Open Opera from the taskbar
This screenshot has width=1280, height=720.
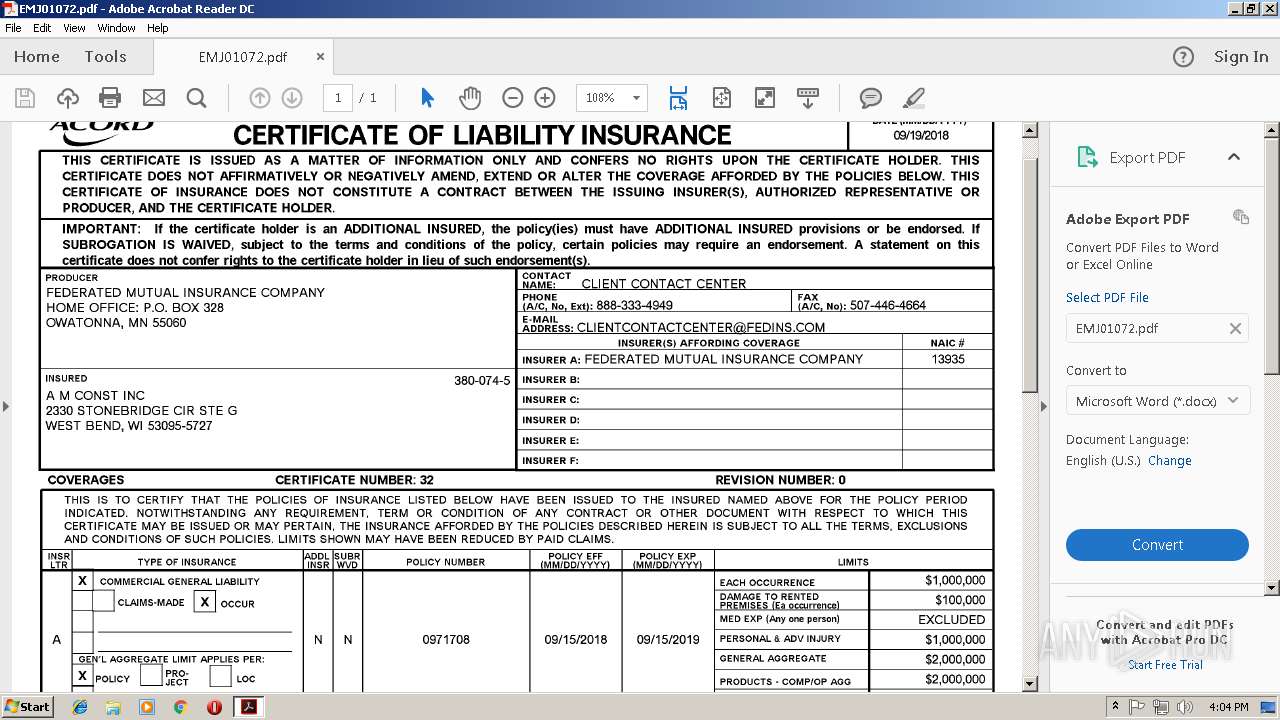[x=214, y=706]
